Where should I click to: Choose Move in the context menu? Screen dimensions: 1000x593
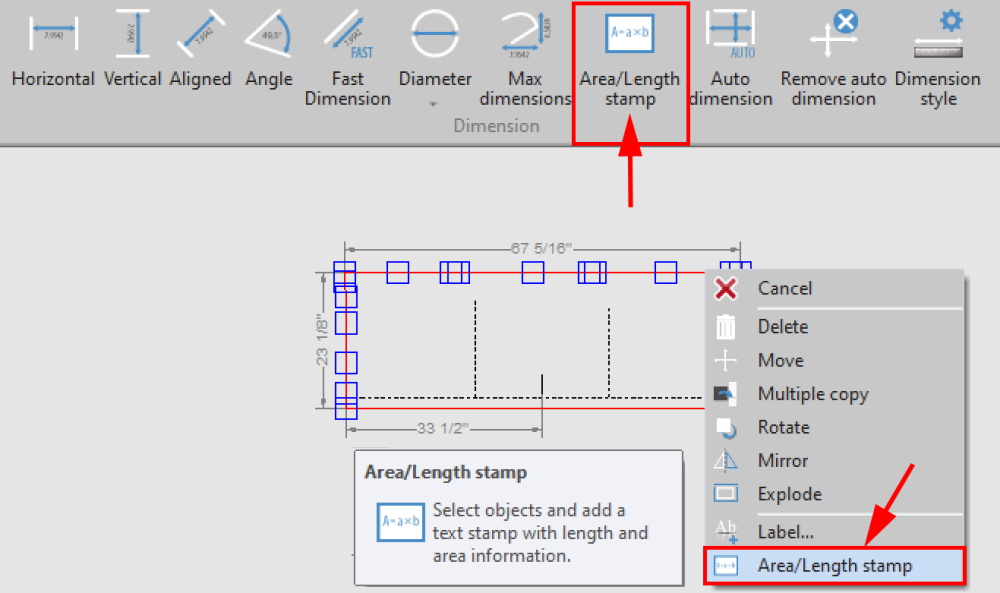tap(780, 360)
